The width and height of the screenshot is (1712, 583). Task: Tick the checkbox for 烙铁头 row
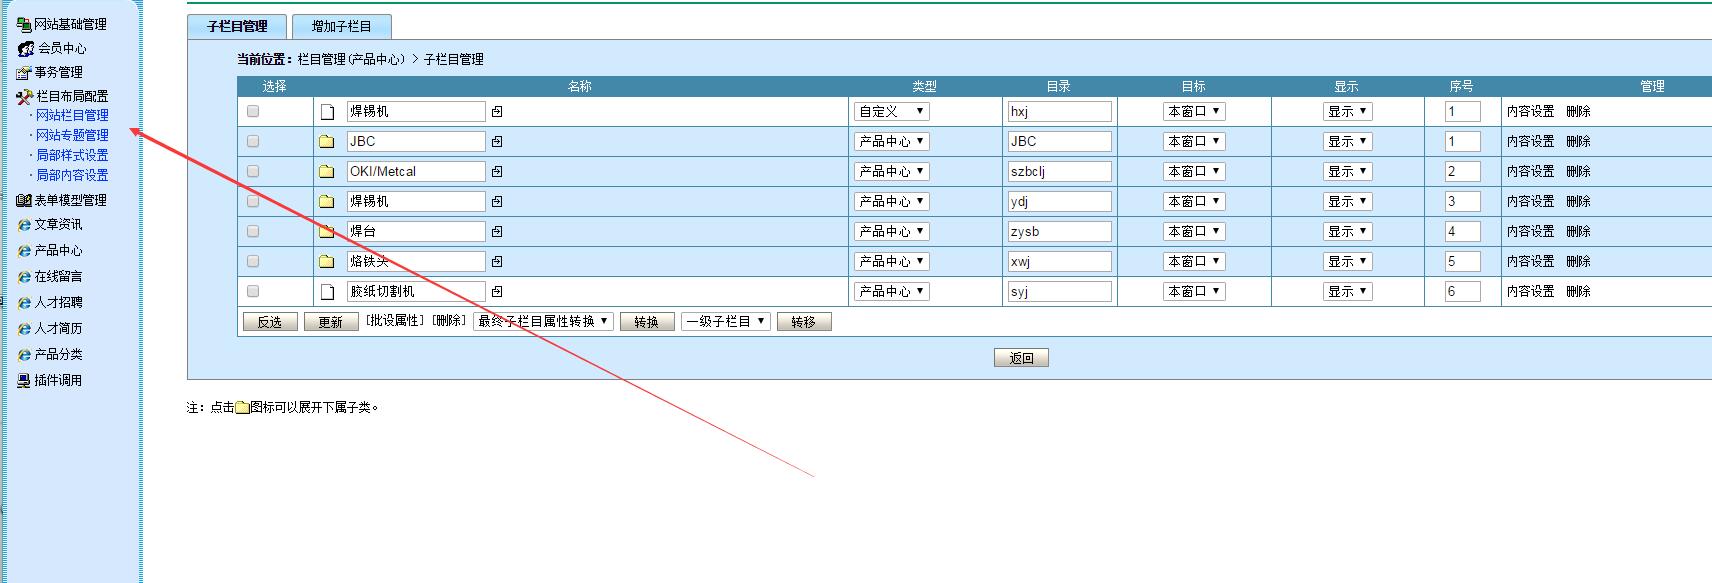[x=253, y=261]
